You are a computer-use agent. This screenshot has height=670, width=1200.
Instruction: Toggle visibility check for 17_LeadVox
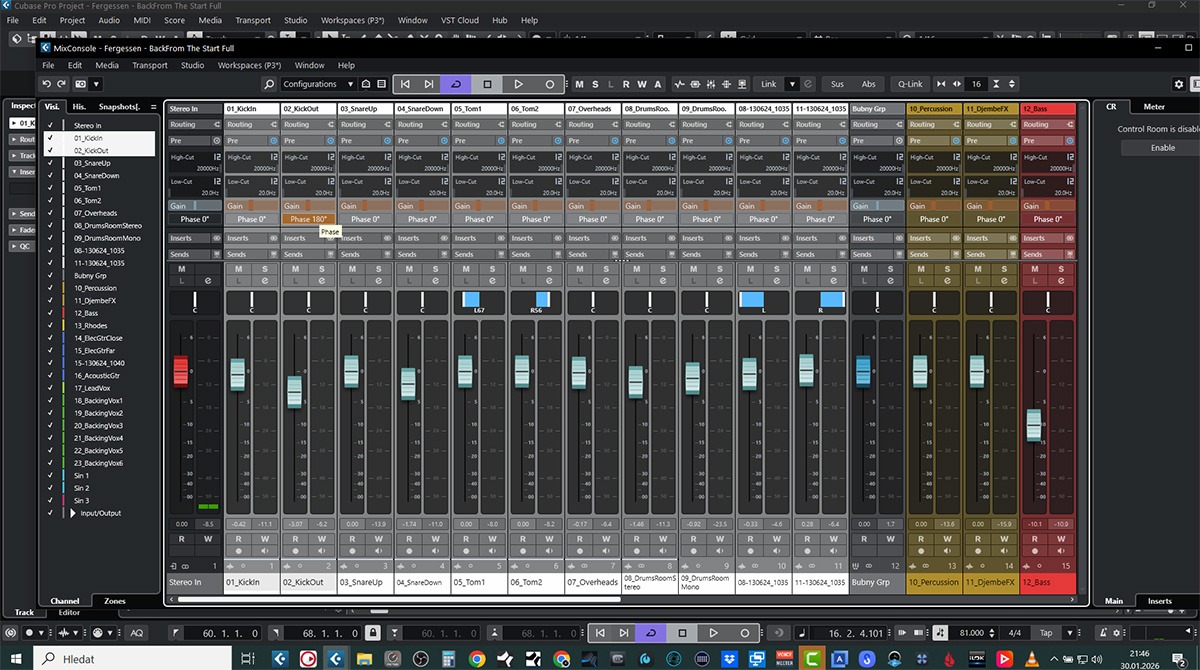coord(50,388)
